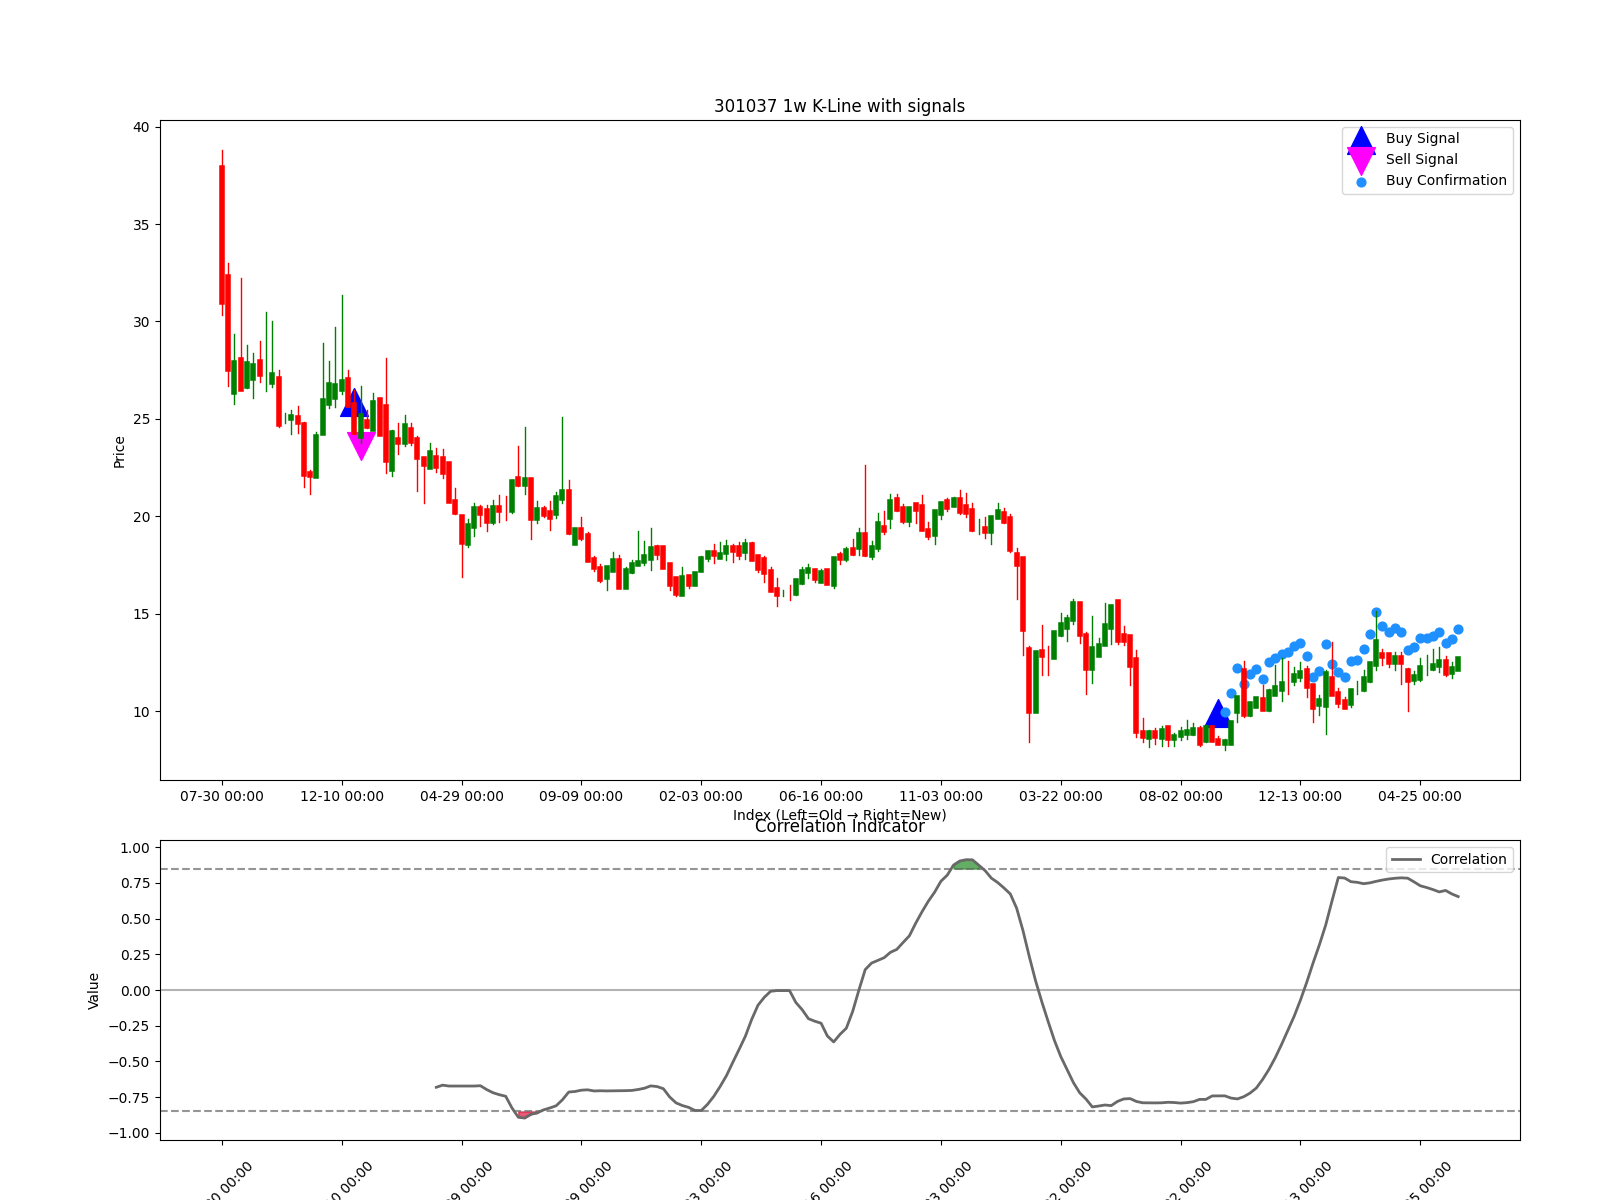Image resolution: width=1600 pixels, height=1200 pixels.
Task: Click the blue Buy Confirmation dot in legend
Action: pyautogui.click(x=1361, y=182)
